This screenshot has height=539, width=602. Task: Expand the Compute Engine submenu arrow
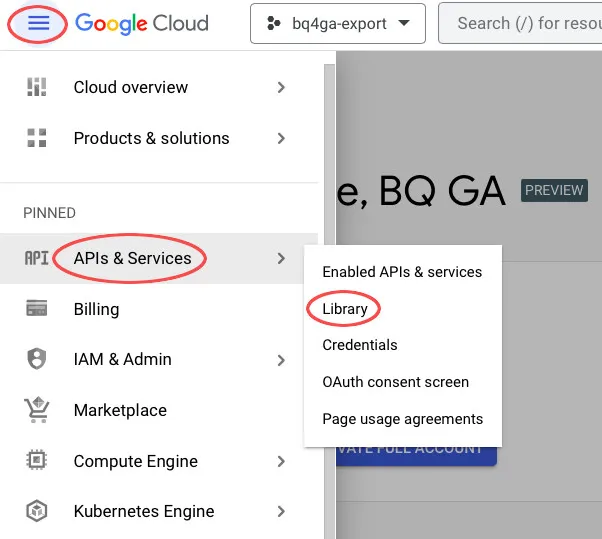[281, 461]
